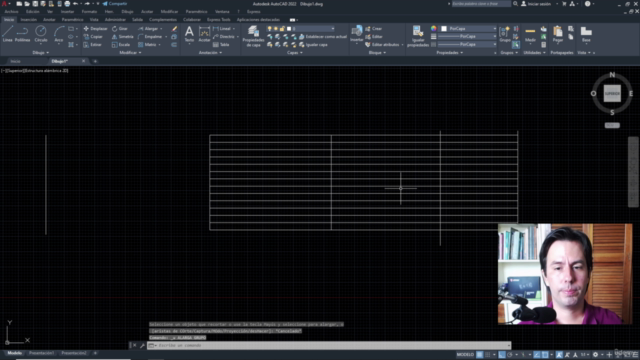Toggle grid display in status bar

coord(480,355)
